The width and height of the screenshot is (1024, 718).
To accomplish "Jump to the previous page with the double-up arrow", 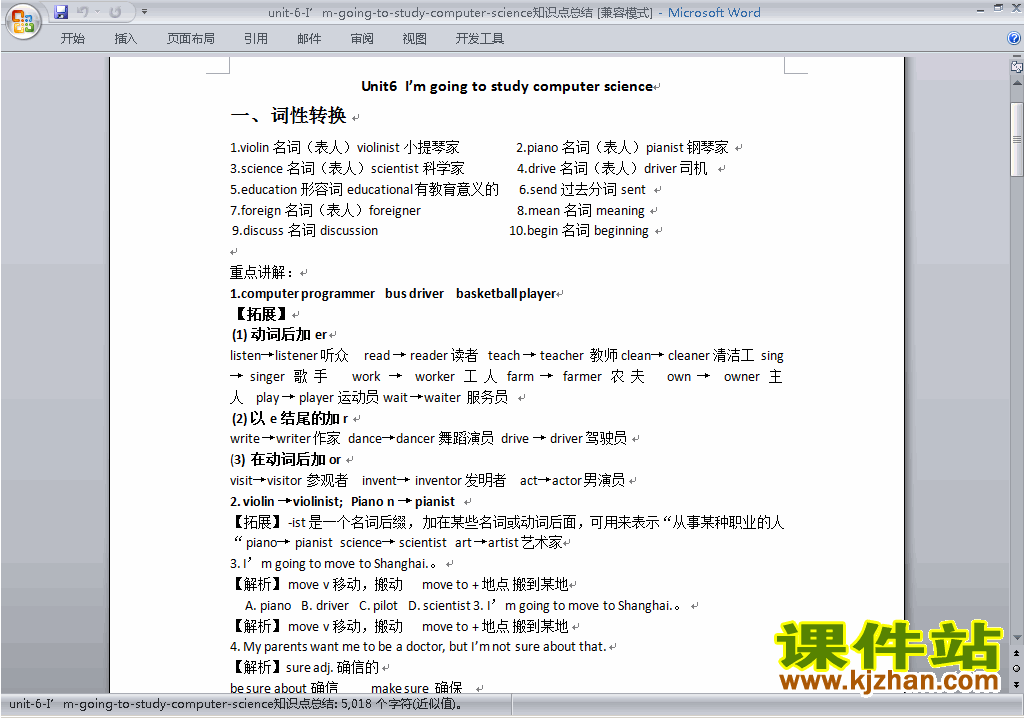I will pos(1016,653).
